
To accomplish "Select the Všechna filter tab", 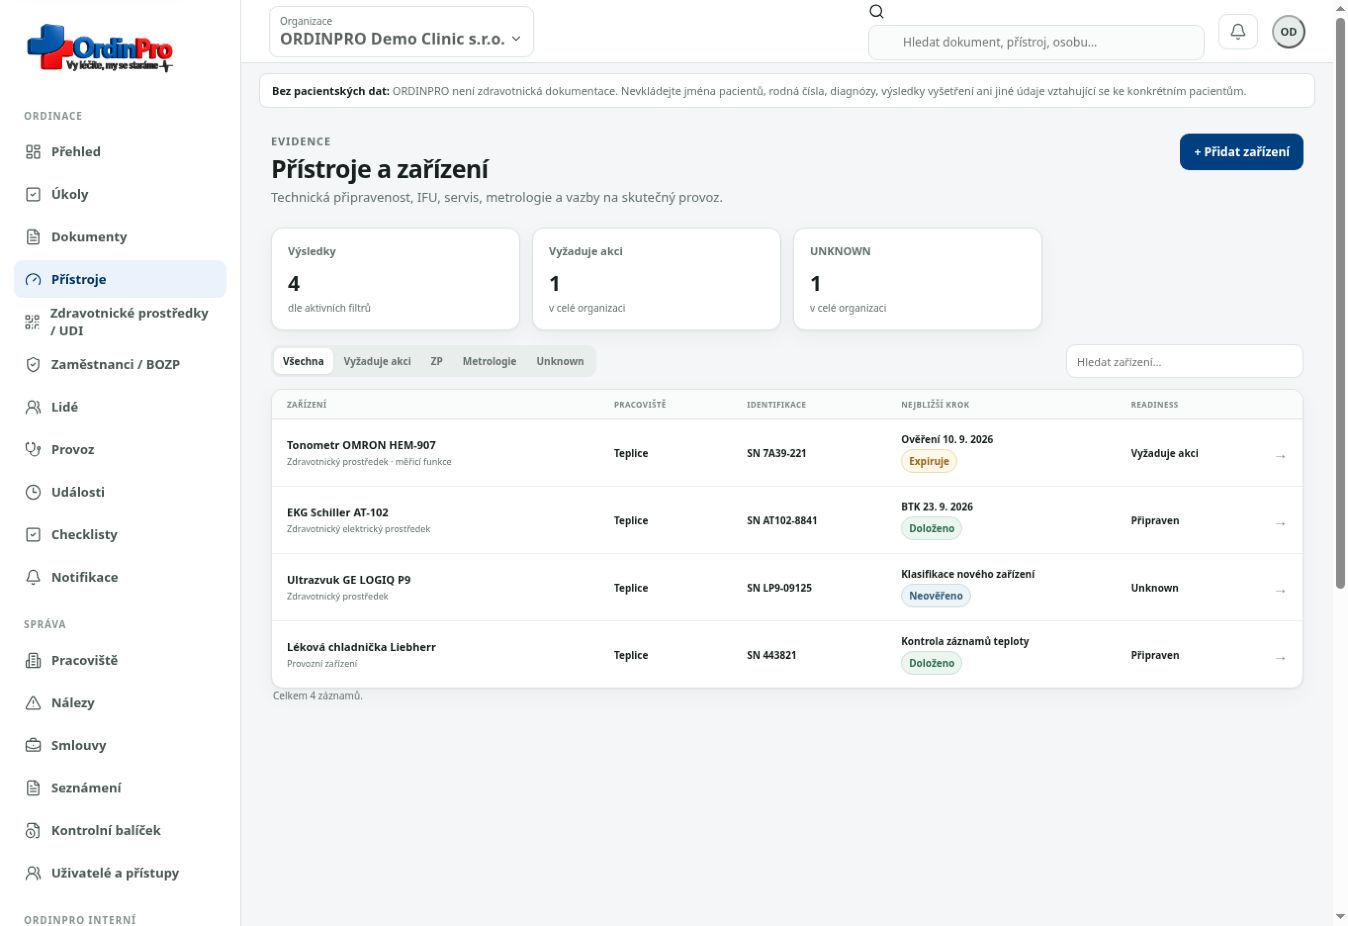I will 303,361.
